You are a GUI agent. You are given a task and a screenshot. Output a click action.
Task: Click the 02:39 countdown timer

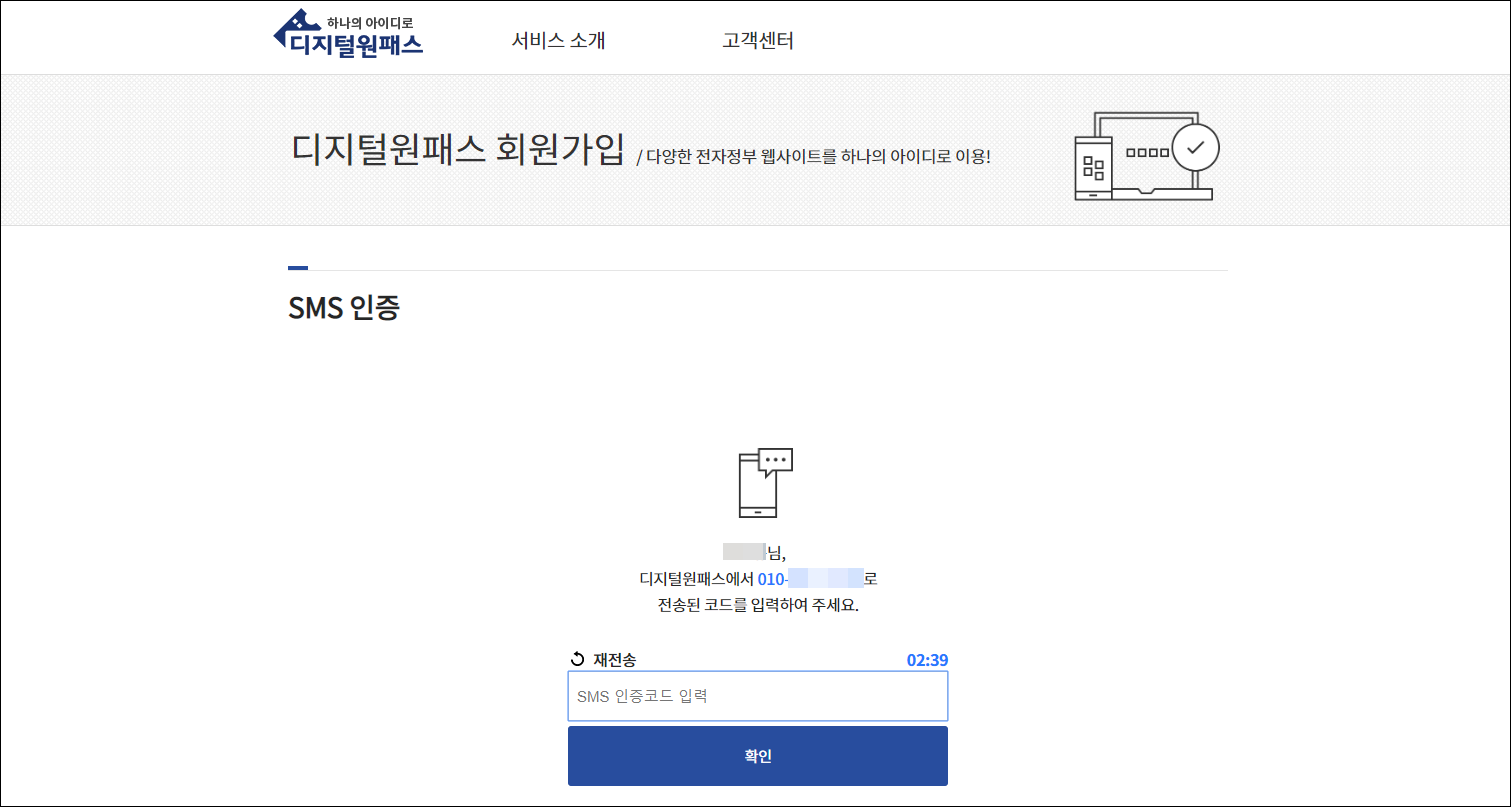(x=927, y=660)
